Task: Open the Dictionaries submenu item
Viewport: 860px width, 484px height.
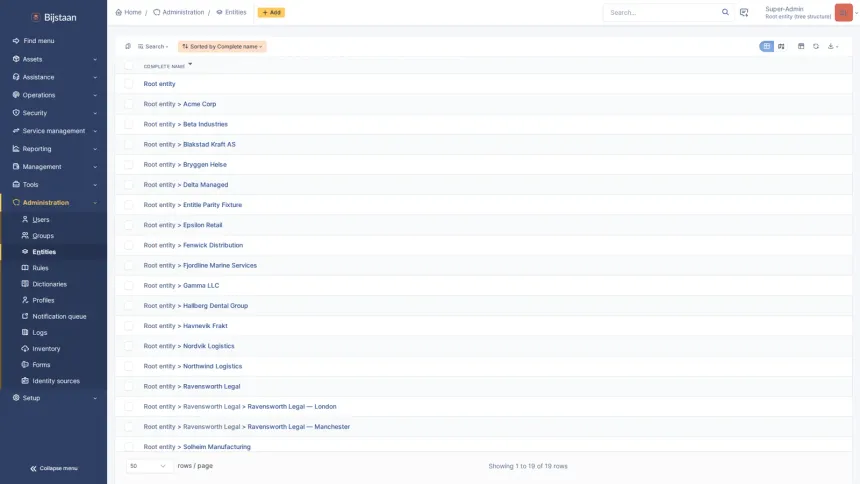Action: (x=49, y=284)
